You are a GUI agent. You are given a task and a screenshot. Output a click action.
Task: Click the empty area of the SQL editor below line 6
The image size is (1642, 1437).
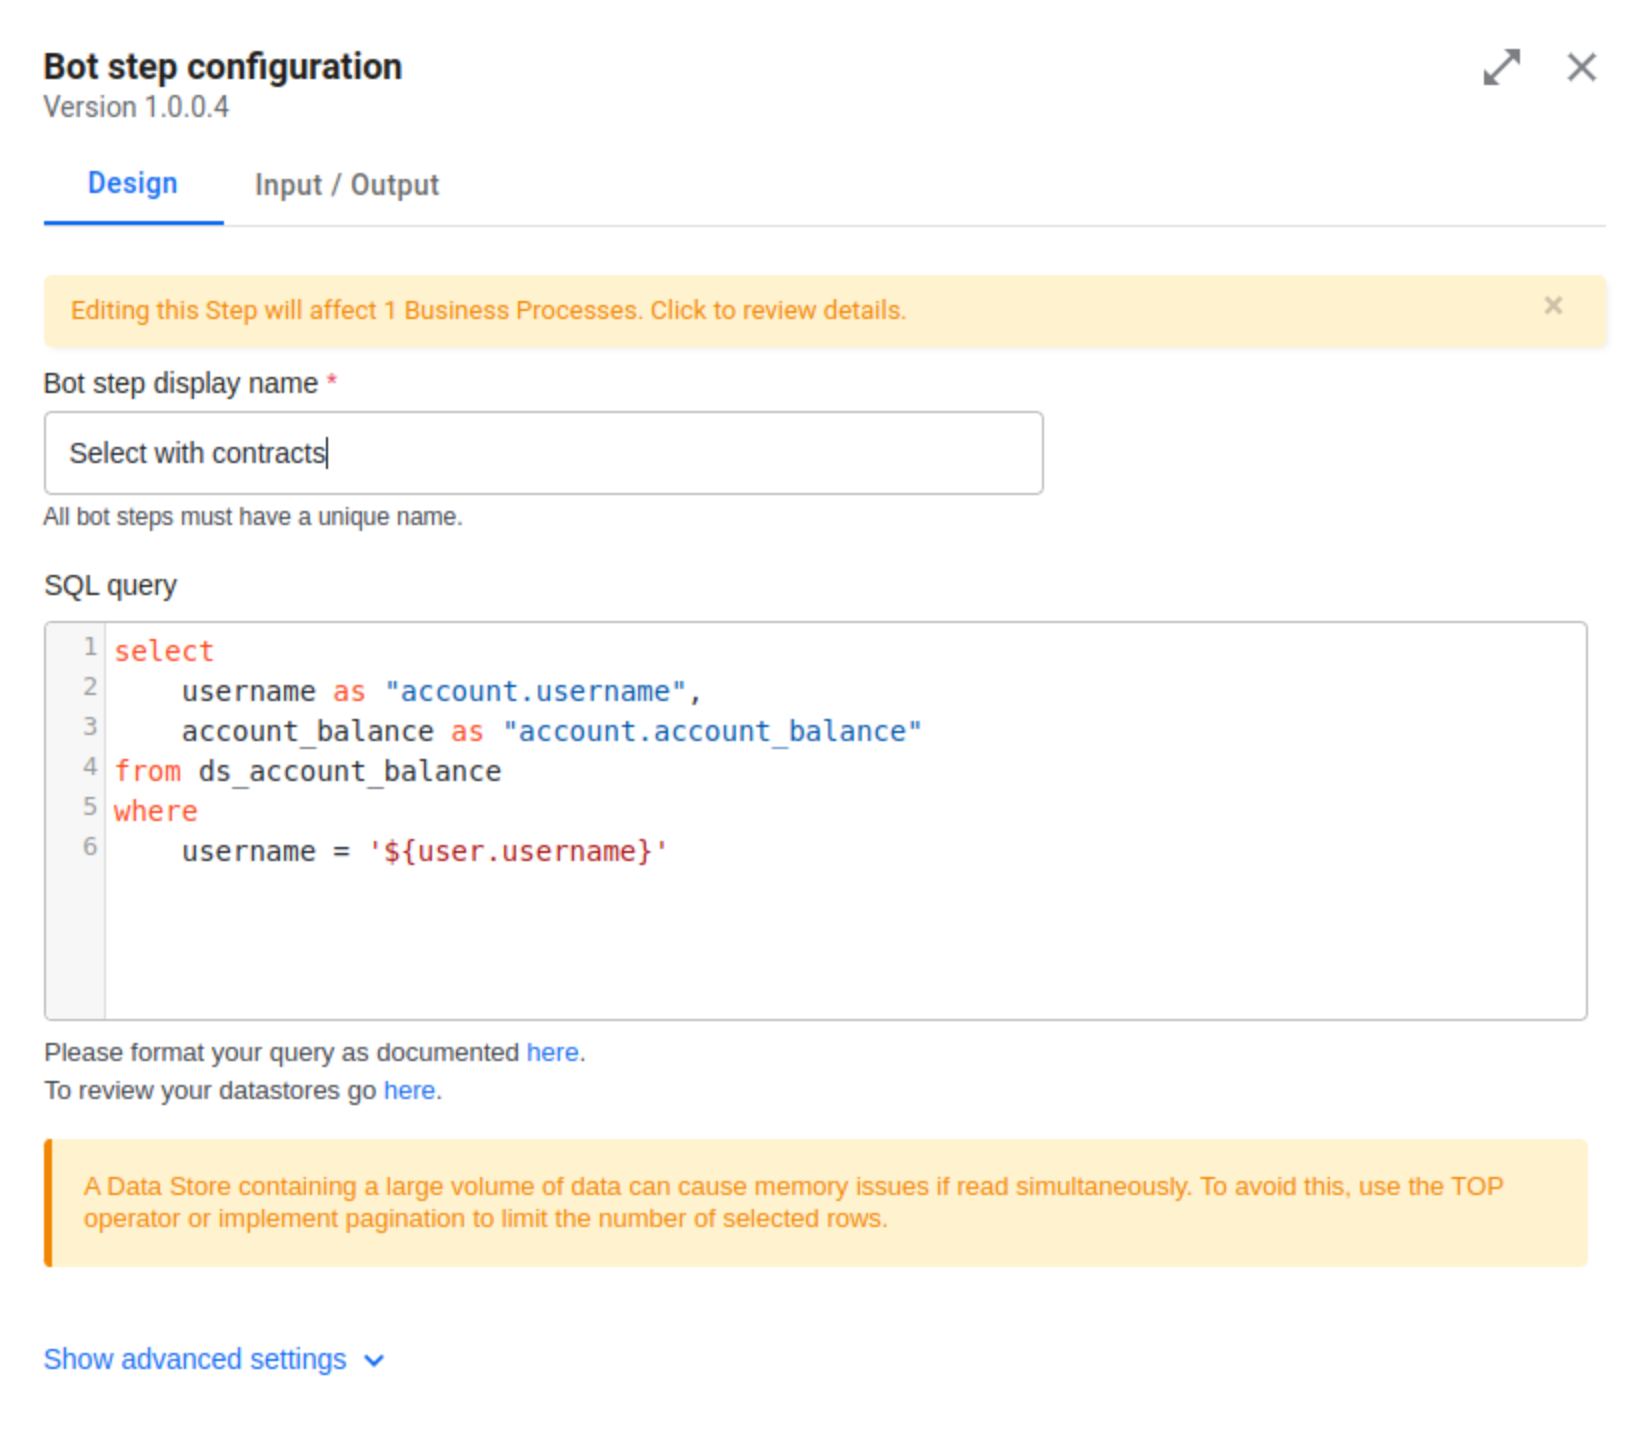(x=845, y=945)
